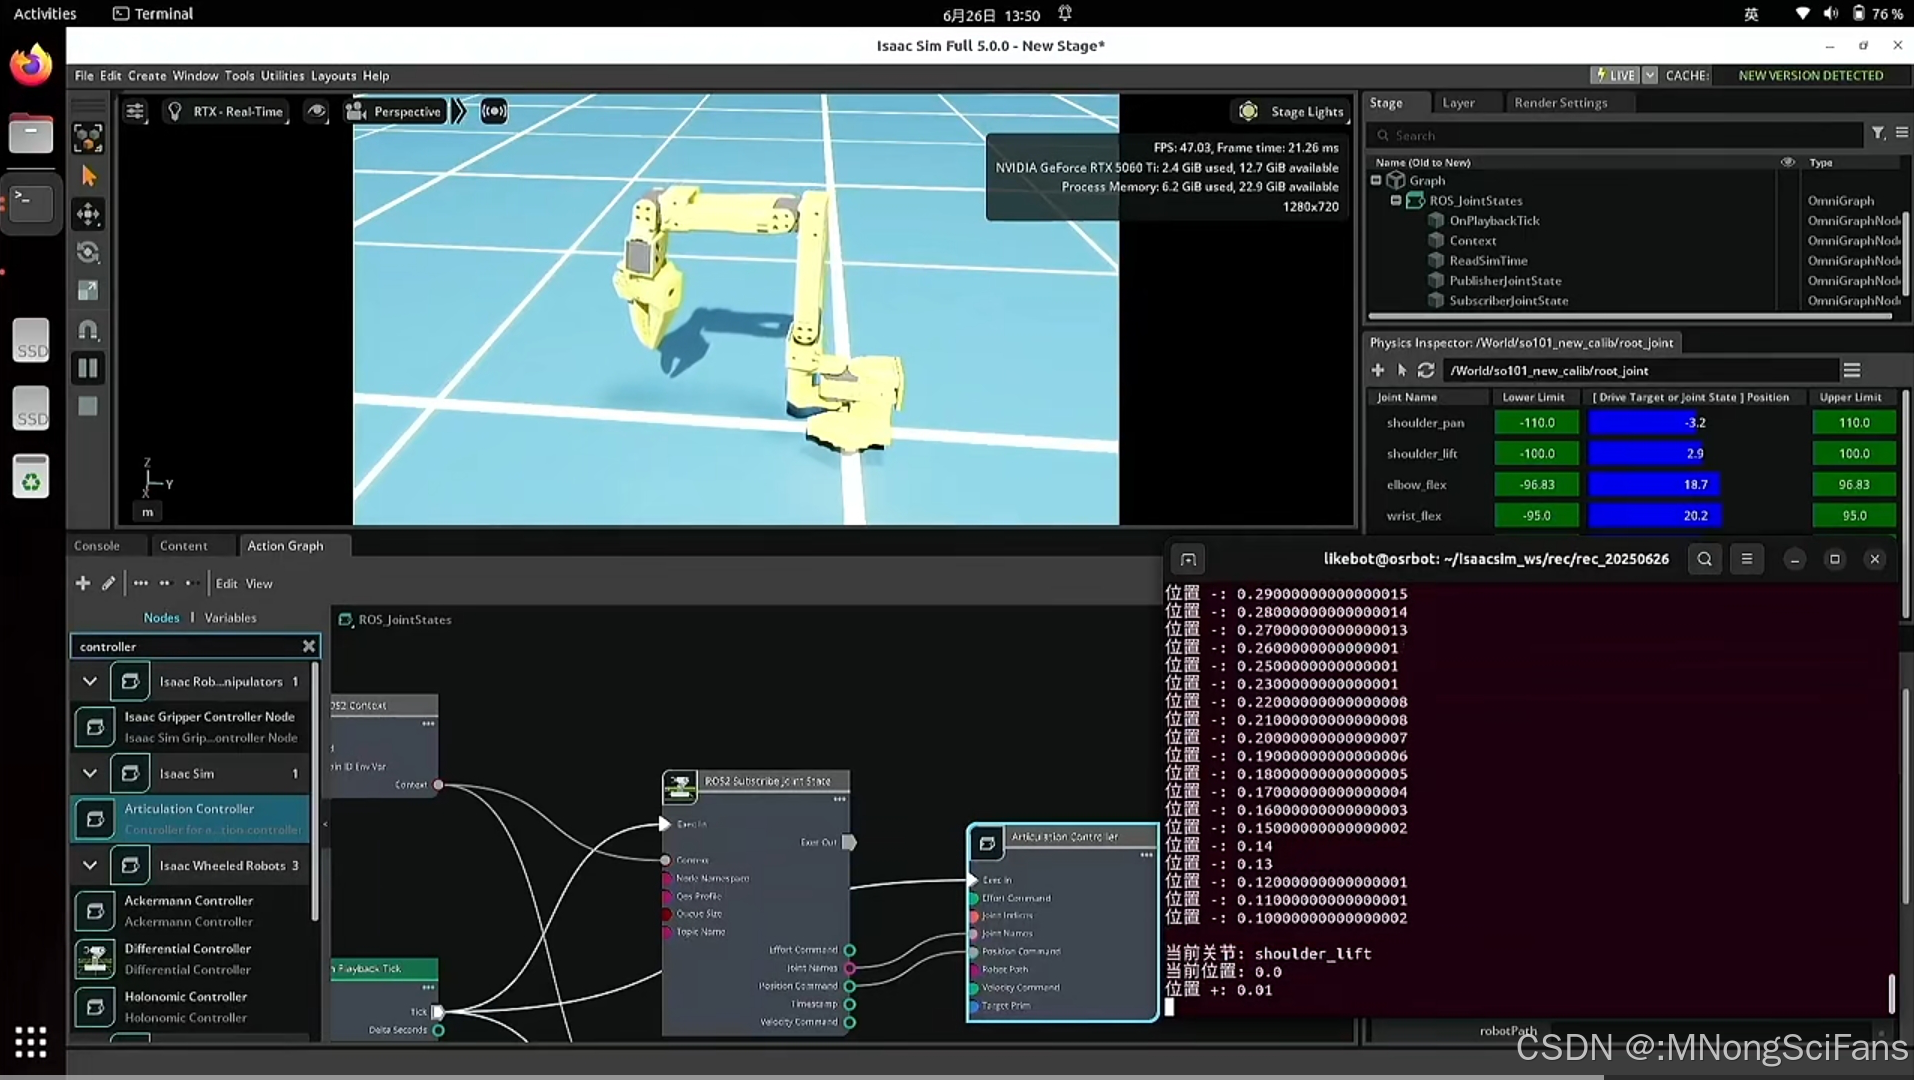This screenshot has height=1080, width=1914.
Task: Toggle visibility eye column header in Stage
Action: [x=1787, y=162]
